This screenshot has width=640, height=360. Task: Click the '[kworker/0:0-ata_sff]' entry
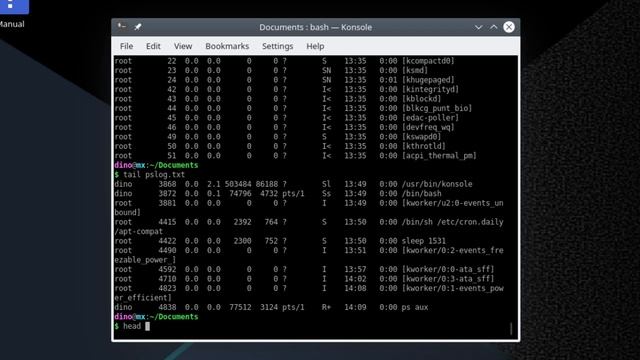[448, 269]
